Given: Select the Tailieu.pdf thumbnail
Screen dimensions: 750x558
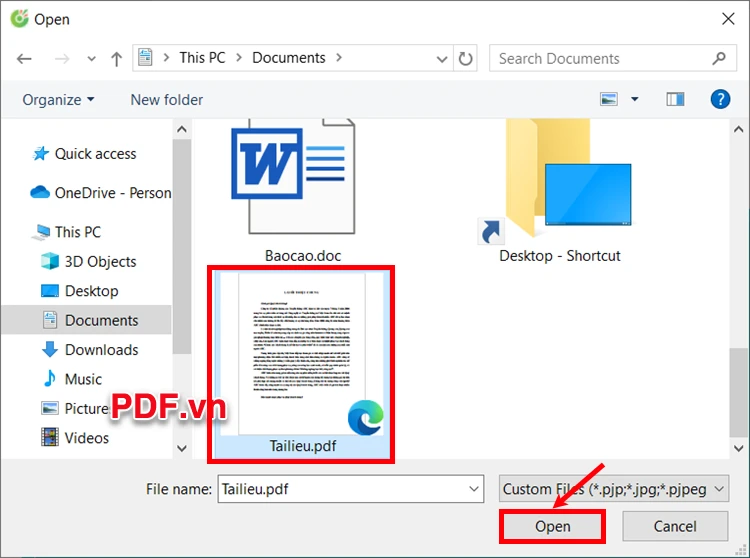Looking at the screenshot, I should 302,353.
